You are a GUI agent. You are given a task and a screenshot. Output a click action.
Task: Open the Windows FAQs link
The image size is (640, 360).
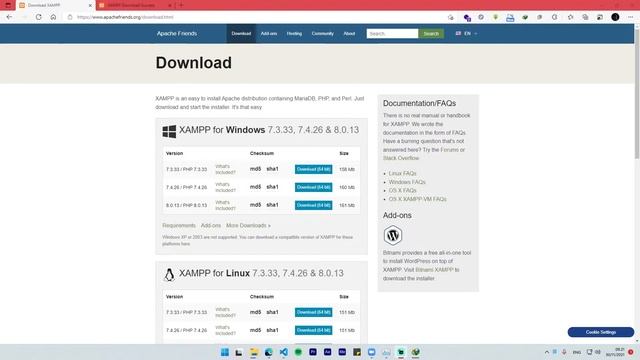pos(407,182)
